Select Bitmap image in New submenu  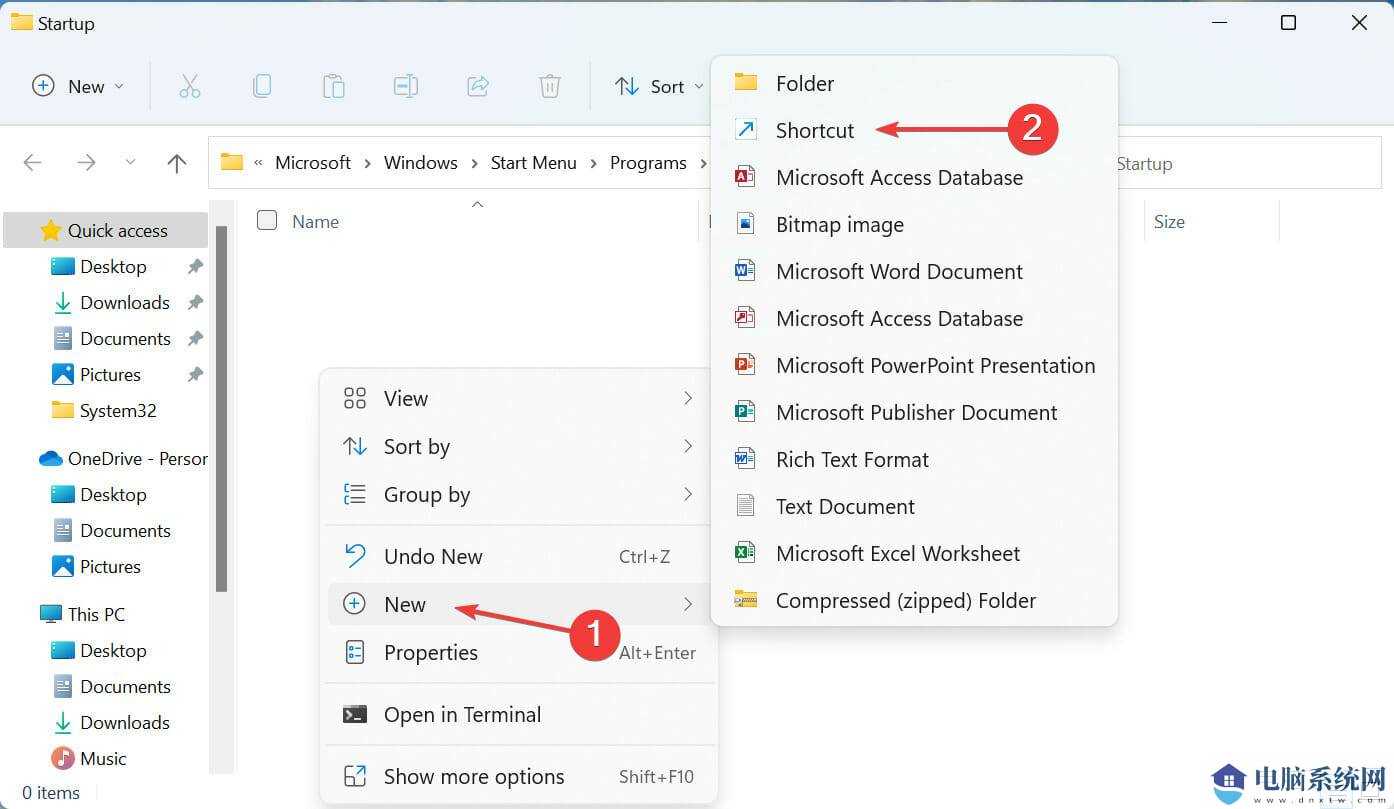pos(914,225)
